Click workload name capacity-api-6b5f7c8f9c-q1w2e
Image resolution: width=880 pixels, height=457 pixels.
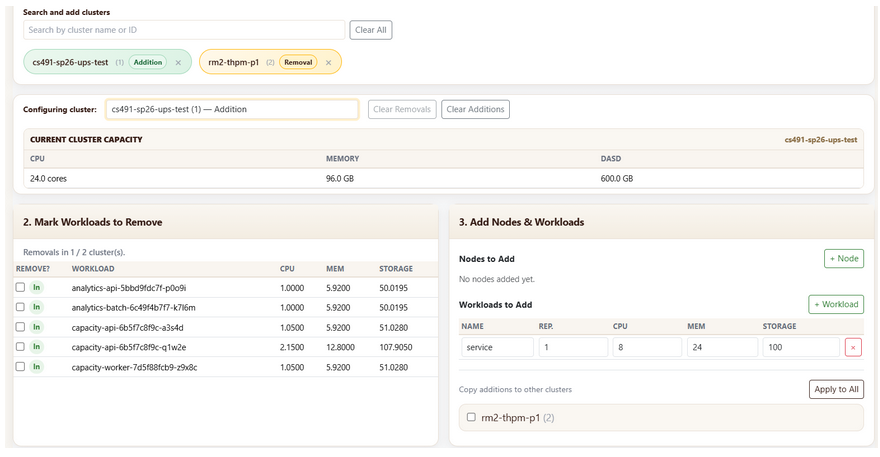(x=129, y=348)
